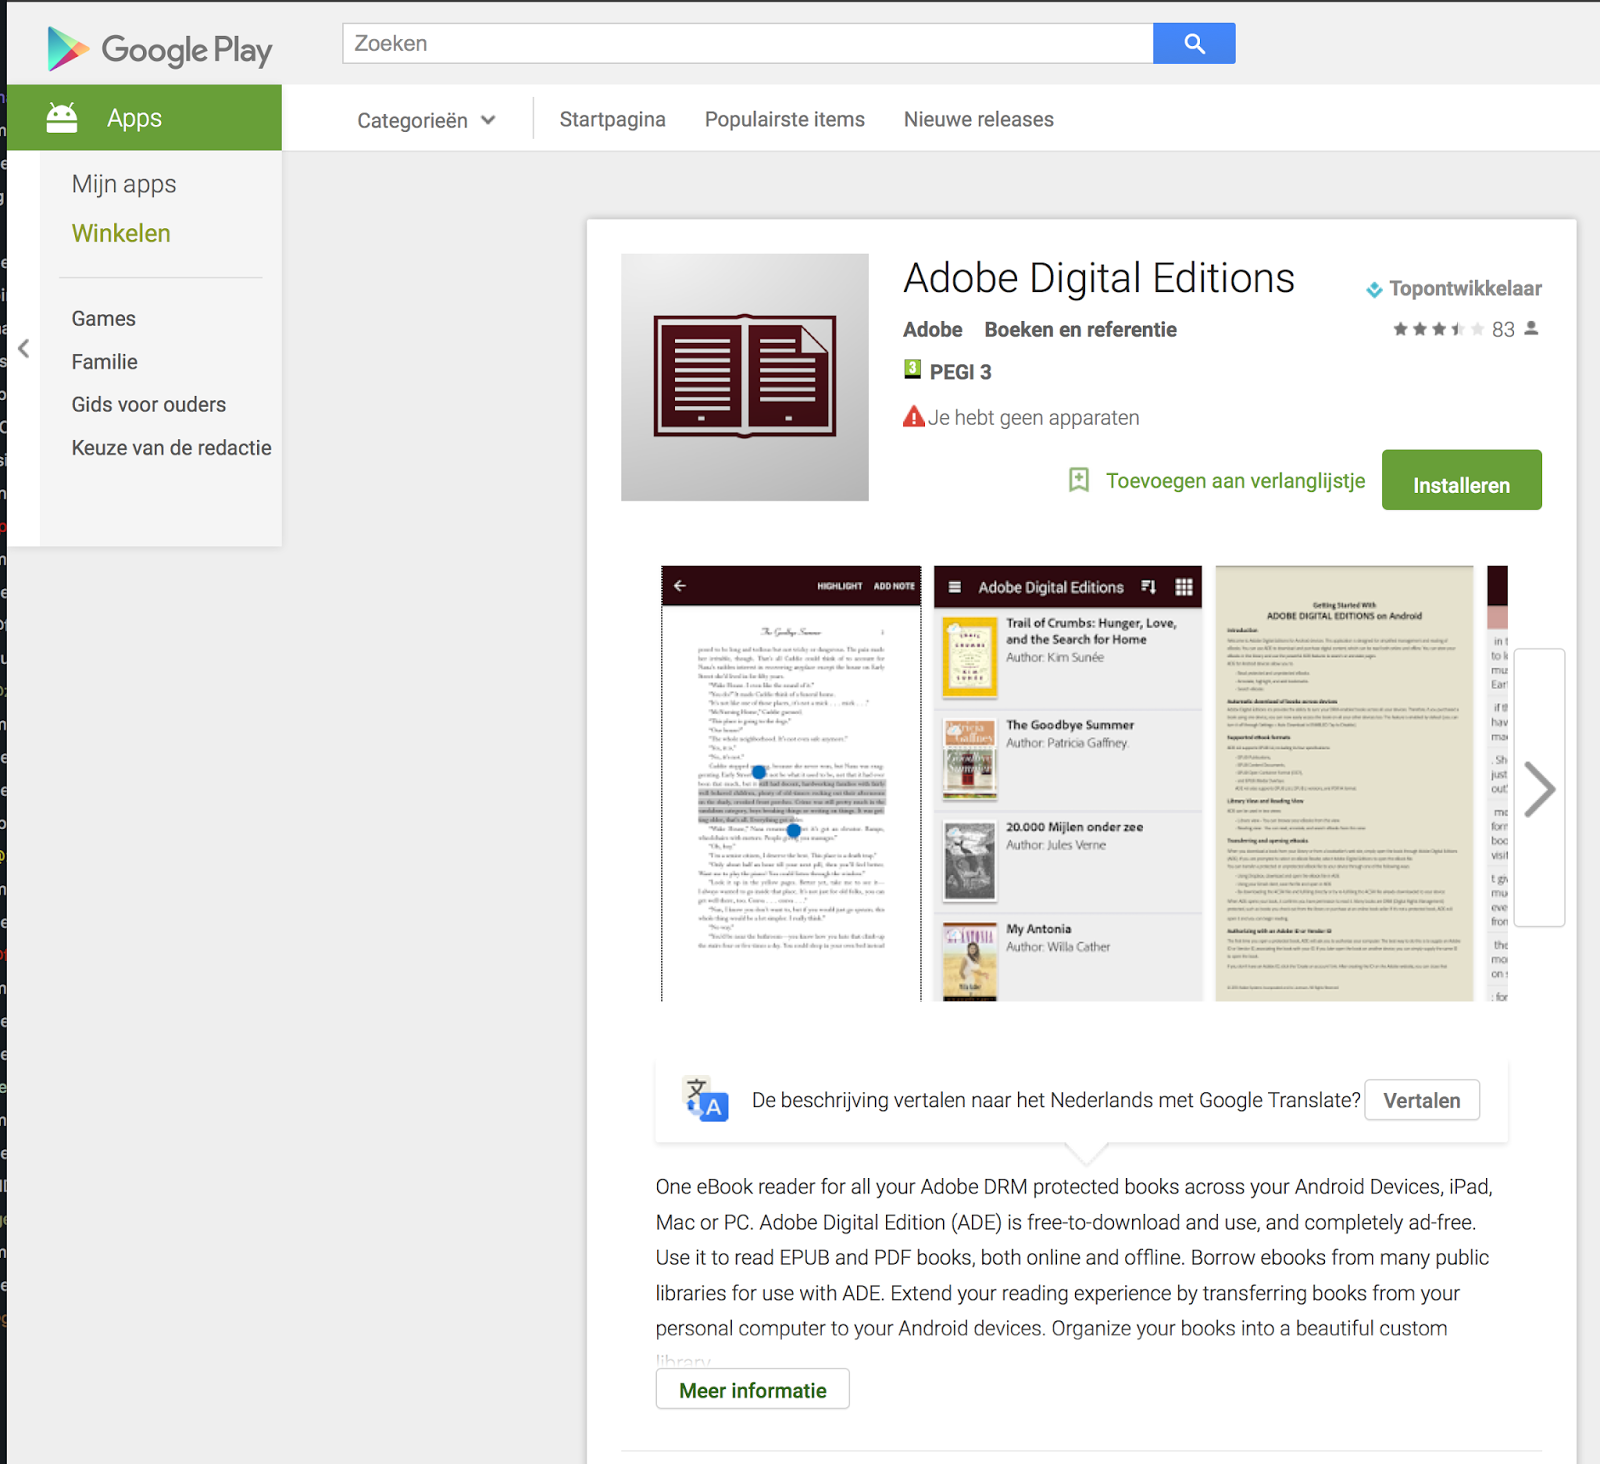Open Gids voor ouders link
The width and height of the screenshot is (1600, 1464).
[x=149, y=404]
